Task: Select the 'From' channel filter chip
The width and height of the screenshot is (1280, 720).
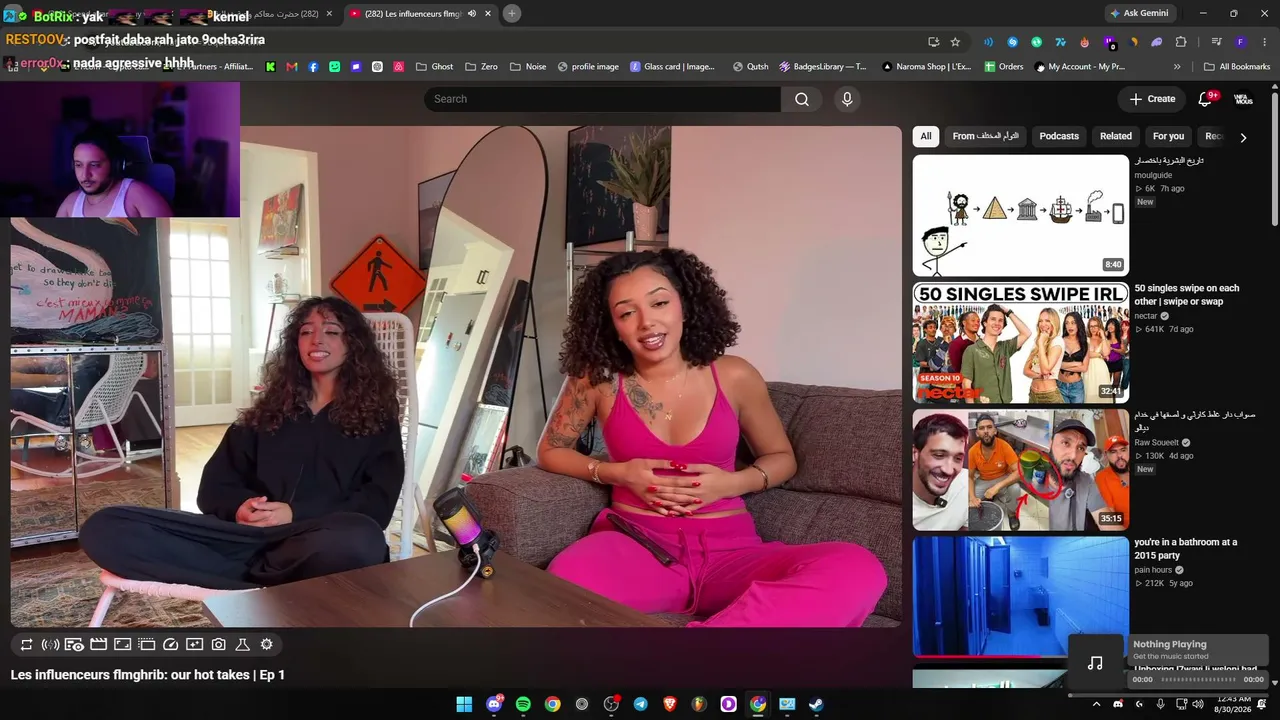Action: coord(985,136)
